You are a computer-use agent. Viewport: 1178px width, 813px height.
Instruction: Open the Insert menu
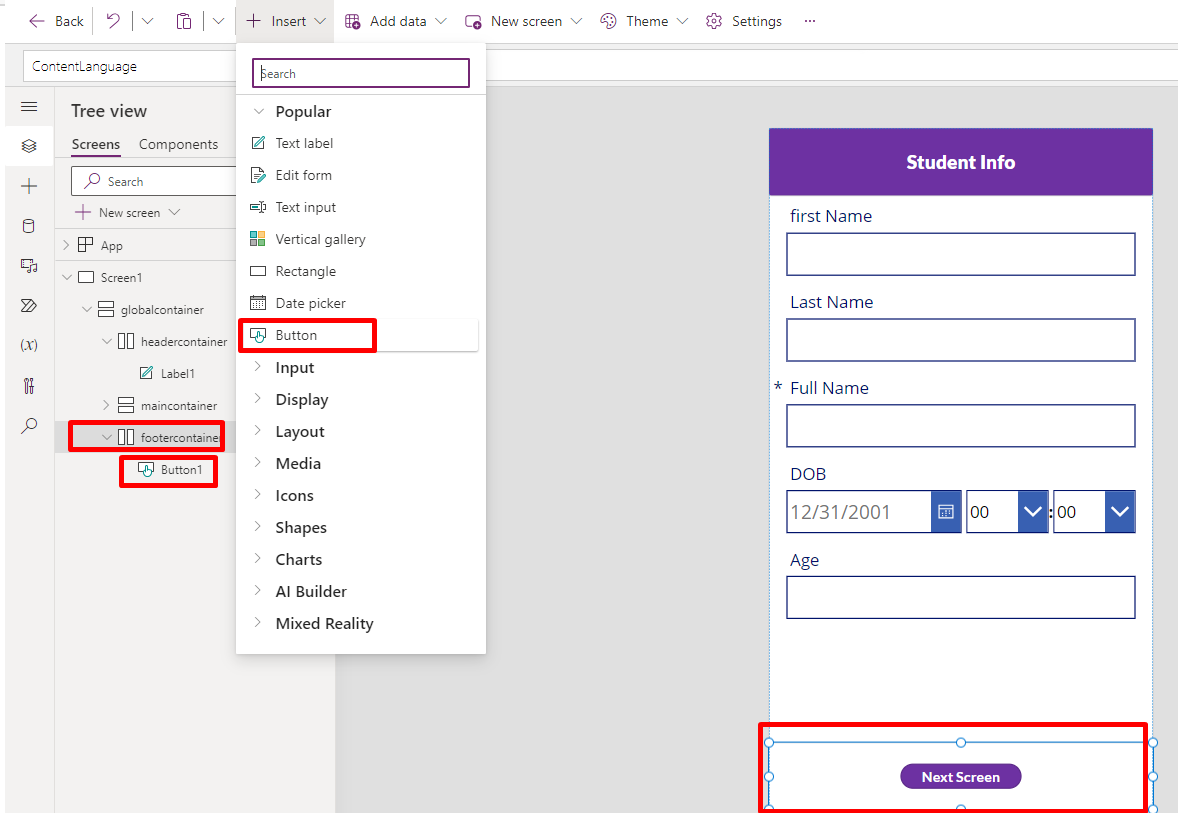285,21
